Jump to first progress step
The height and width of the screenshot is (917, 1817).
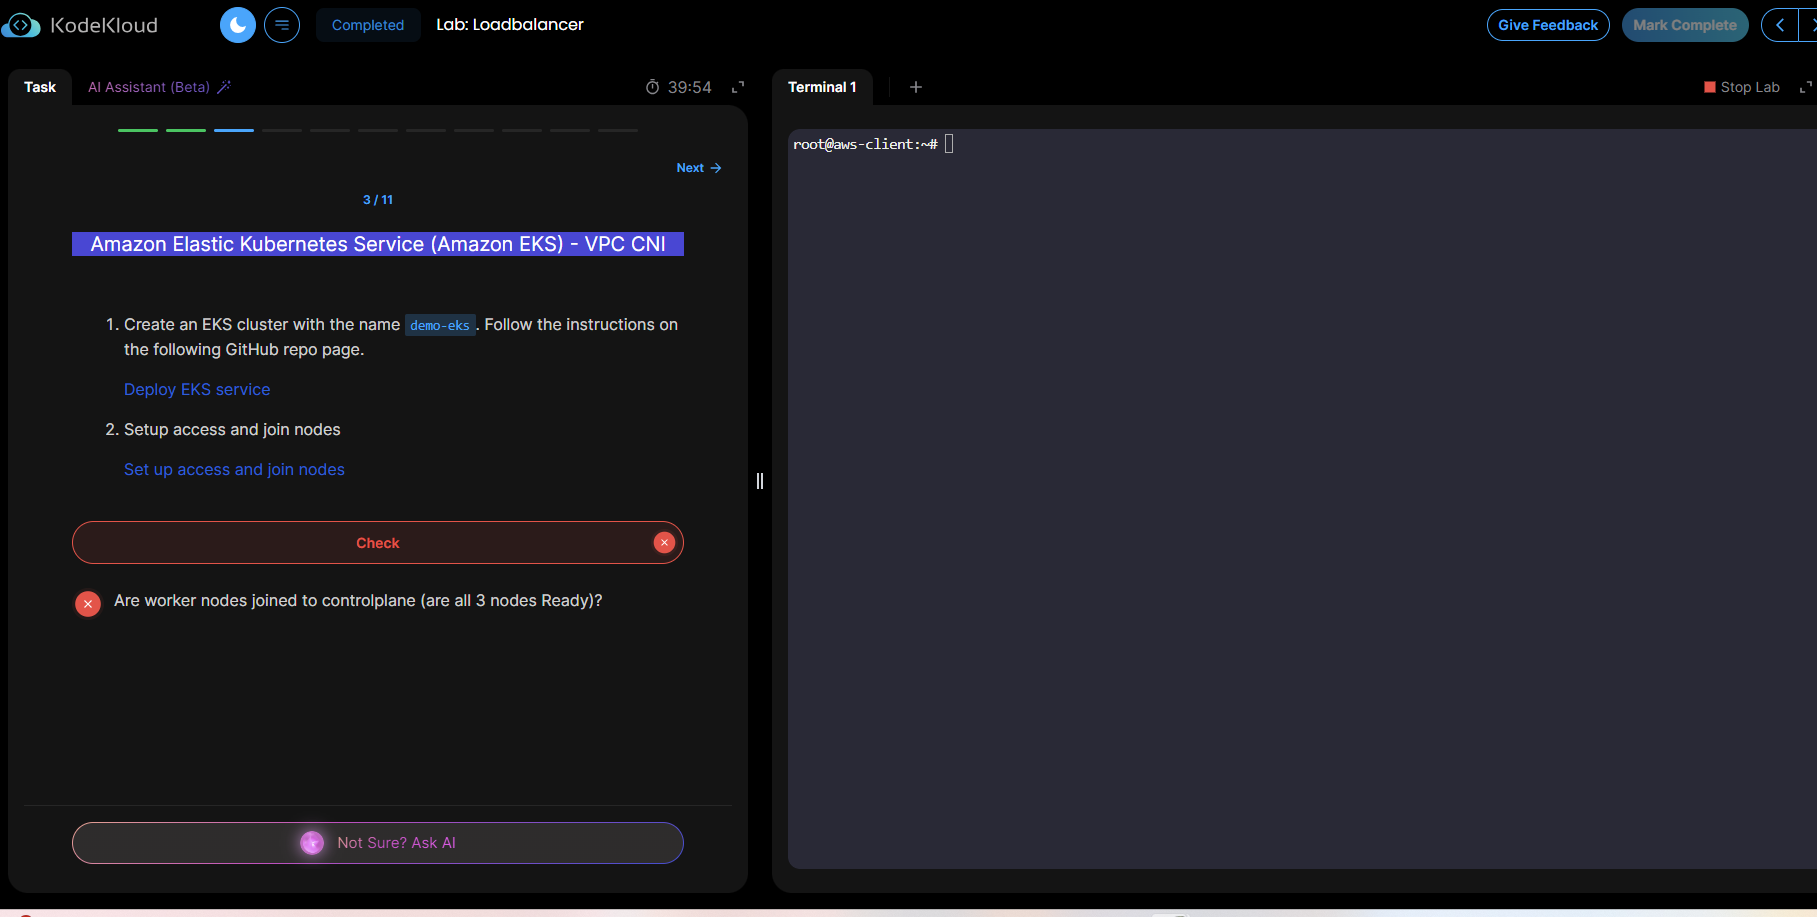coord(138,130)
